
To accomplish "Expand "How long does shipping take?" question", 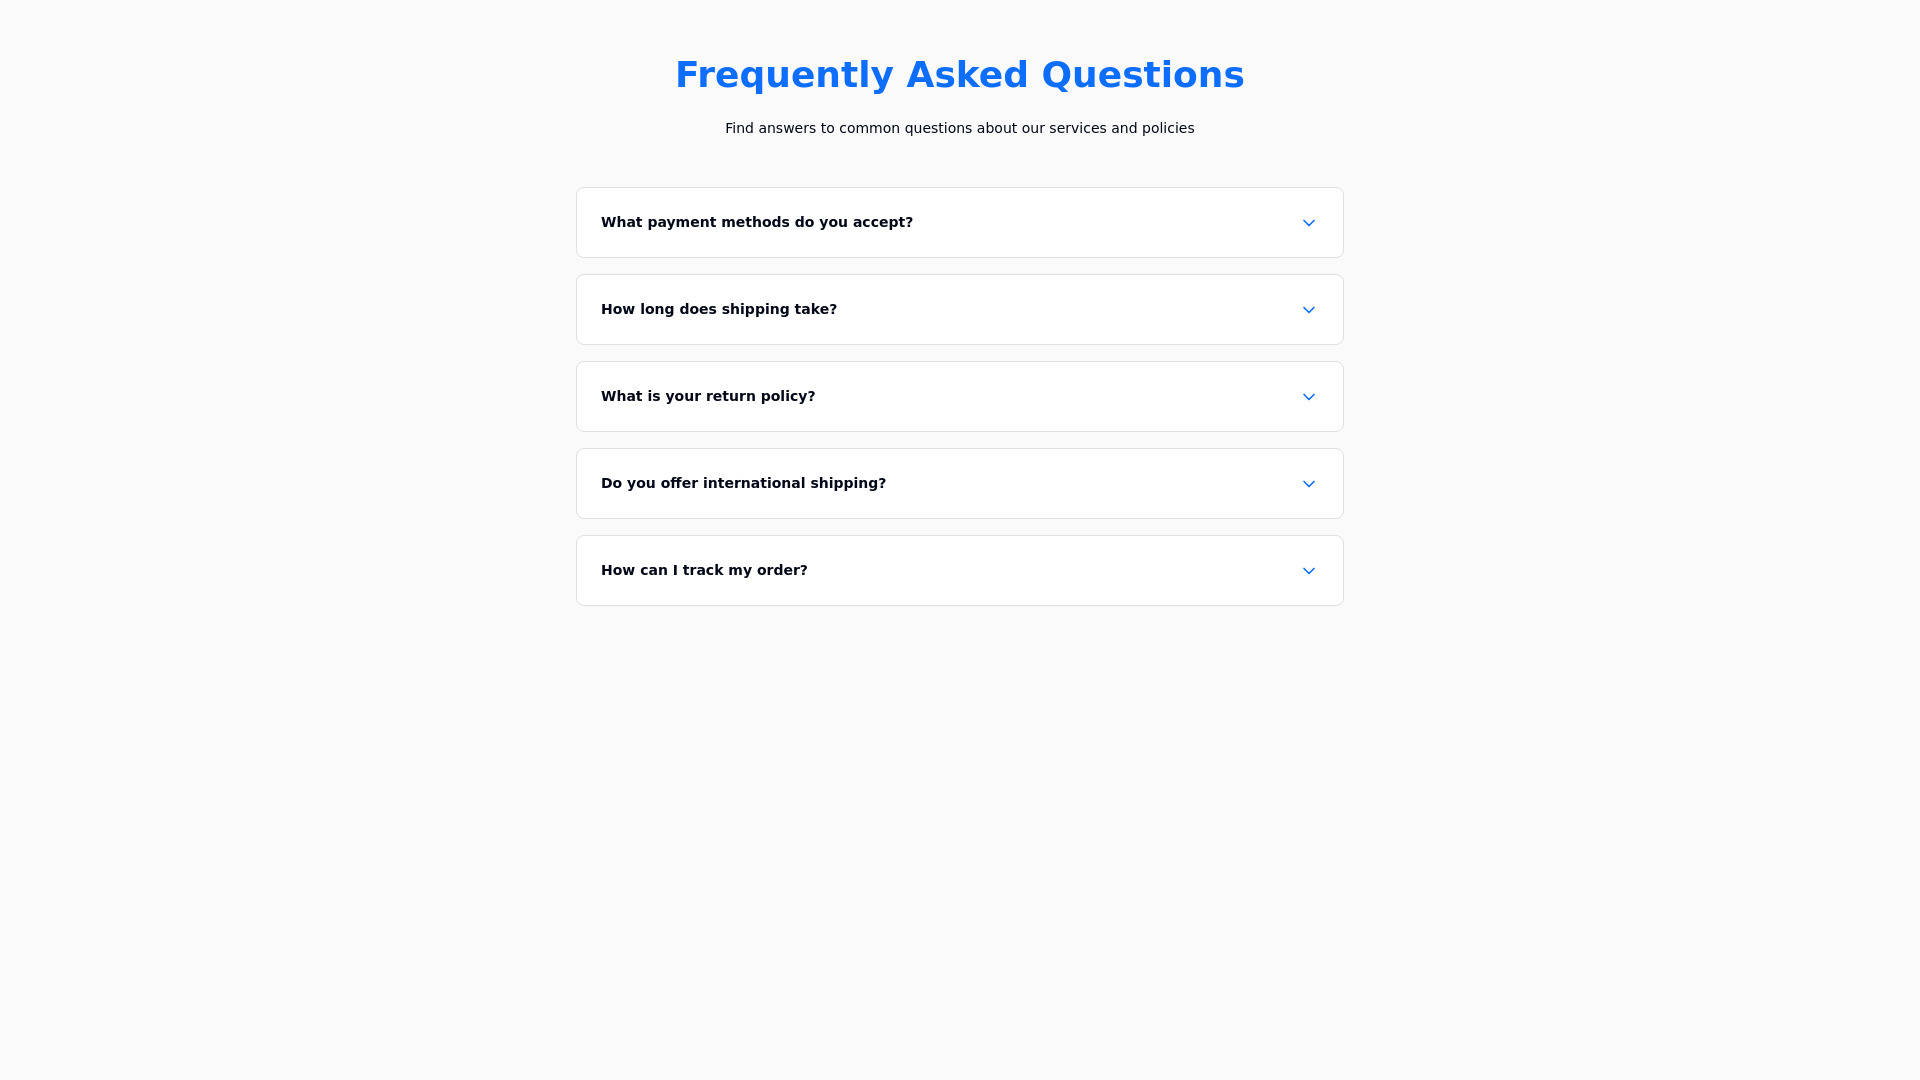I will 718,309.
